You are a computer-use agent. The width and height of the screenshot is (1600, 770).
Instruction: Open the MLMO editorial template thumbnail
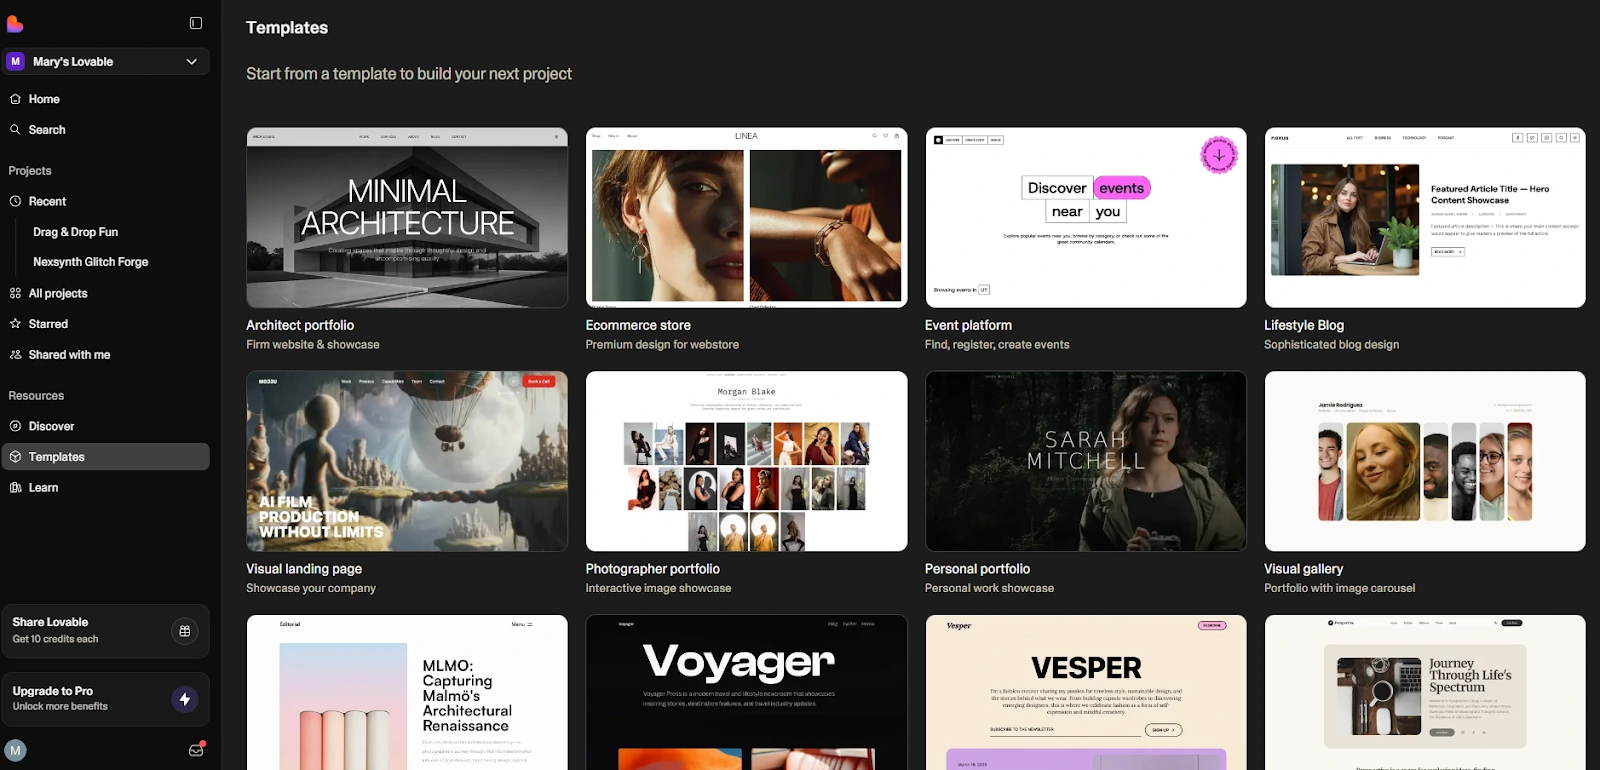(407, 692)
